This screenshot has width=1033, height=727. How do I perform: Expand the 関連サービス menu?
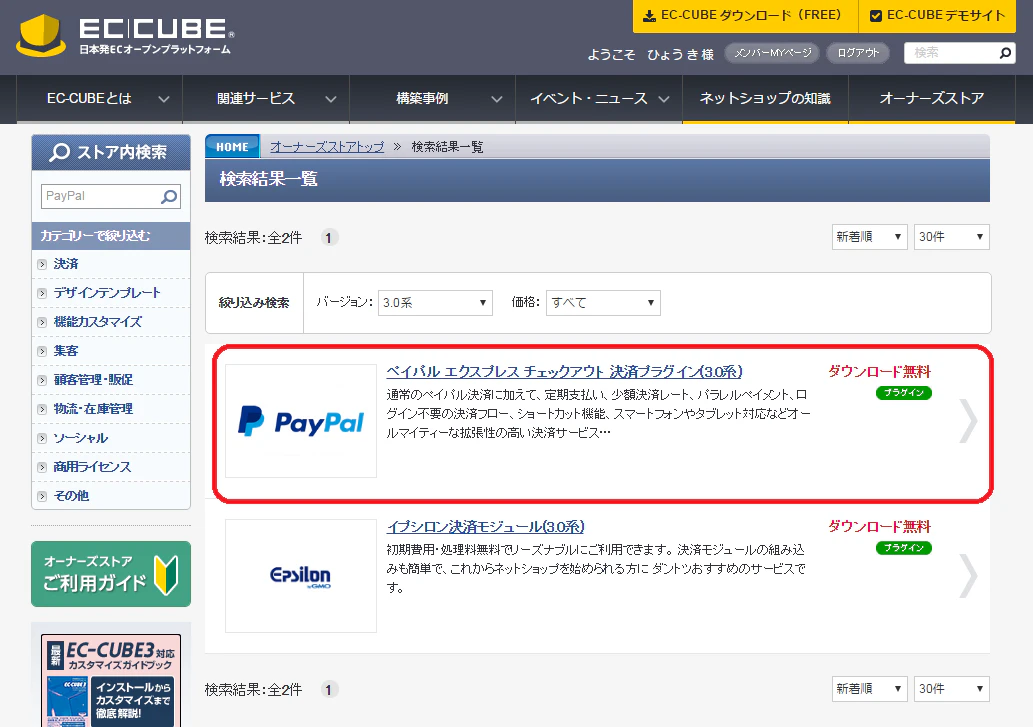266,99
